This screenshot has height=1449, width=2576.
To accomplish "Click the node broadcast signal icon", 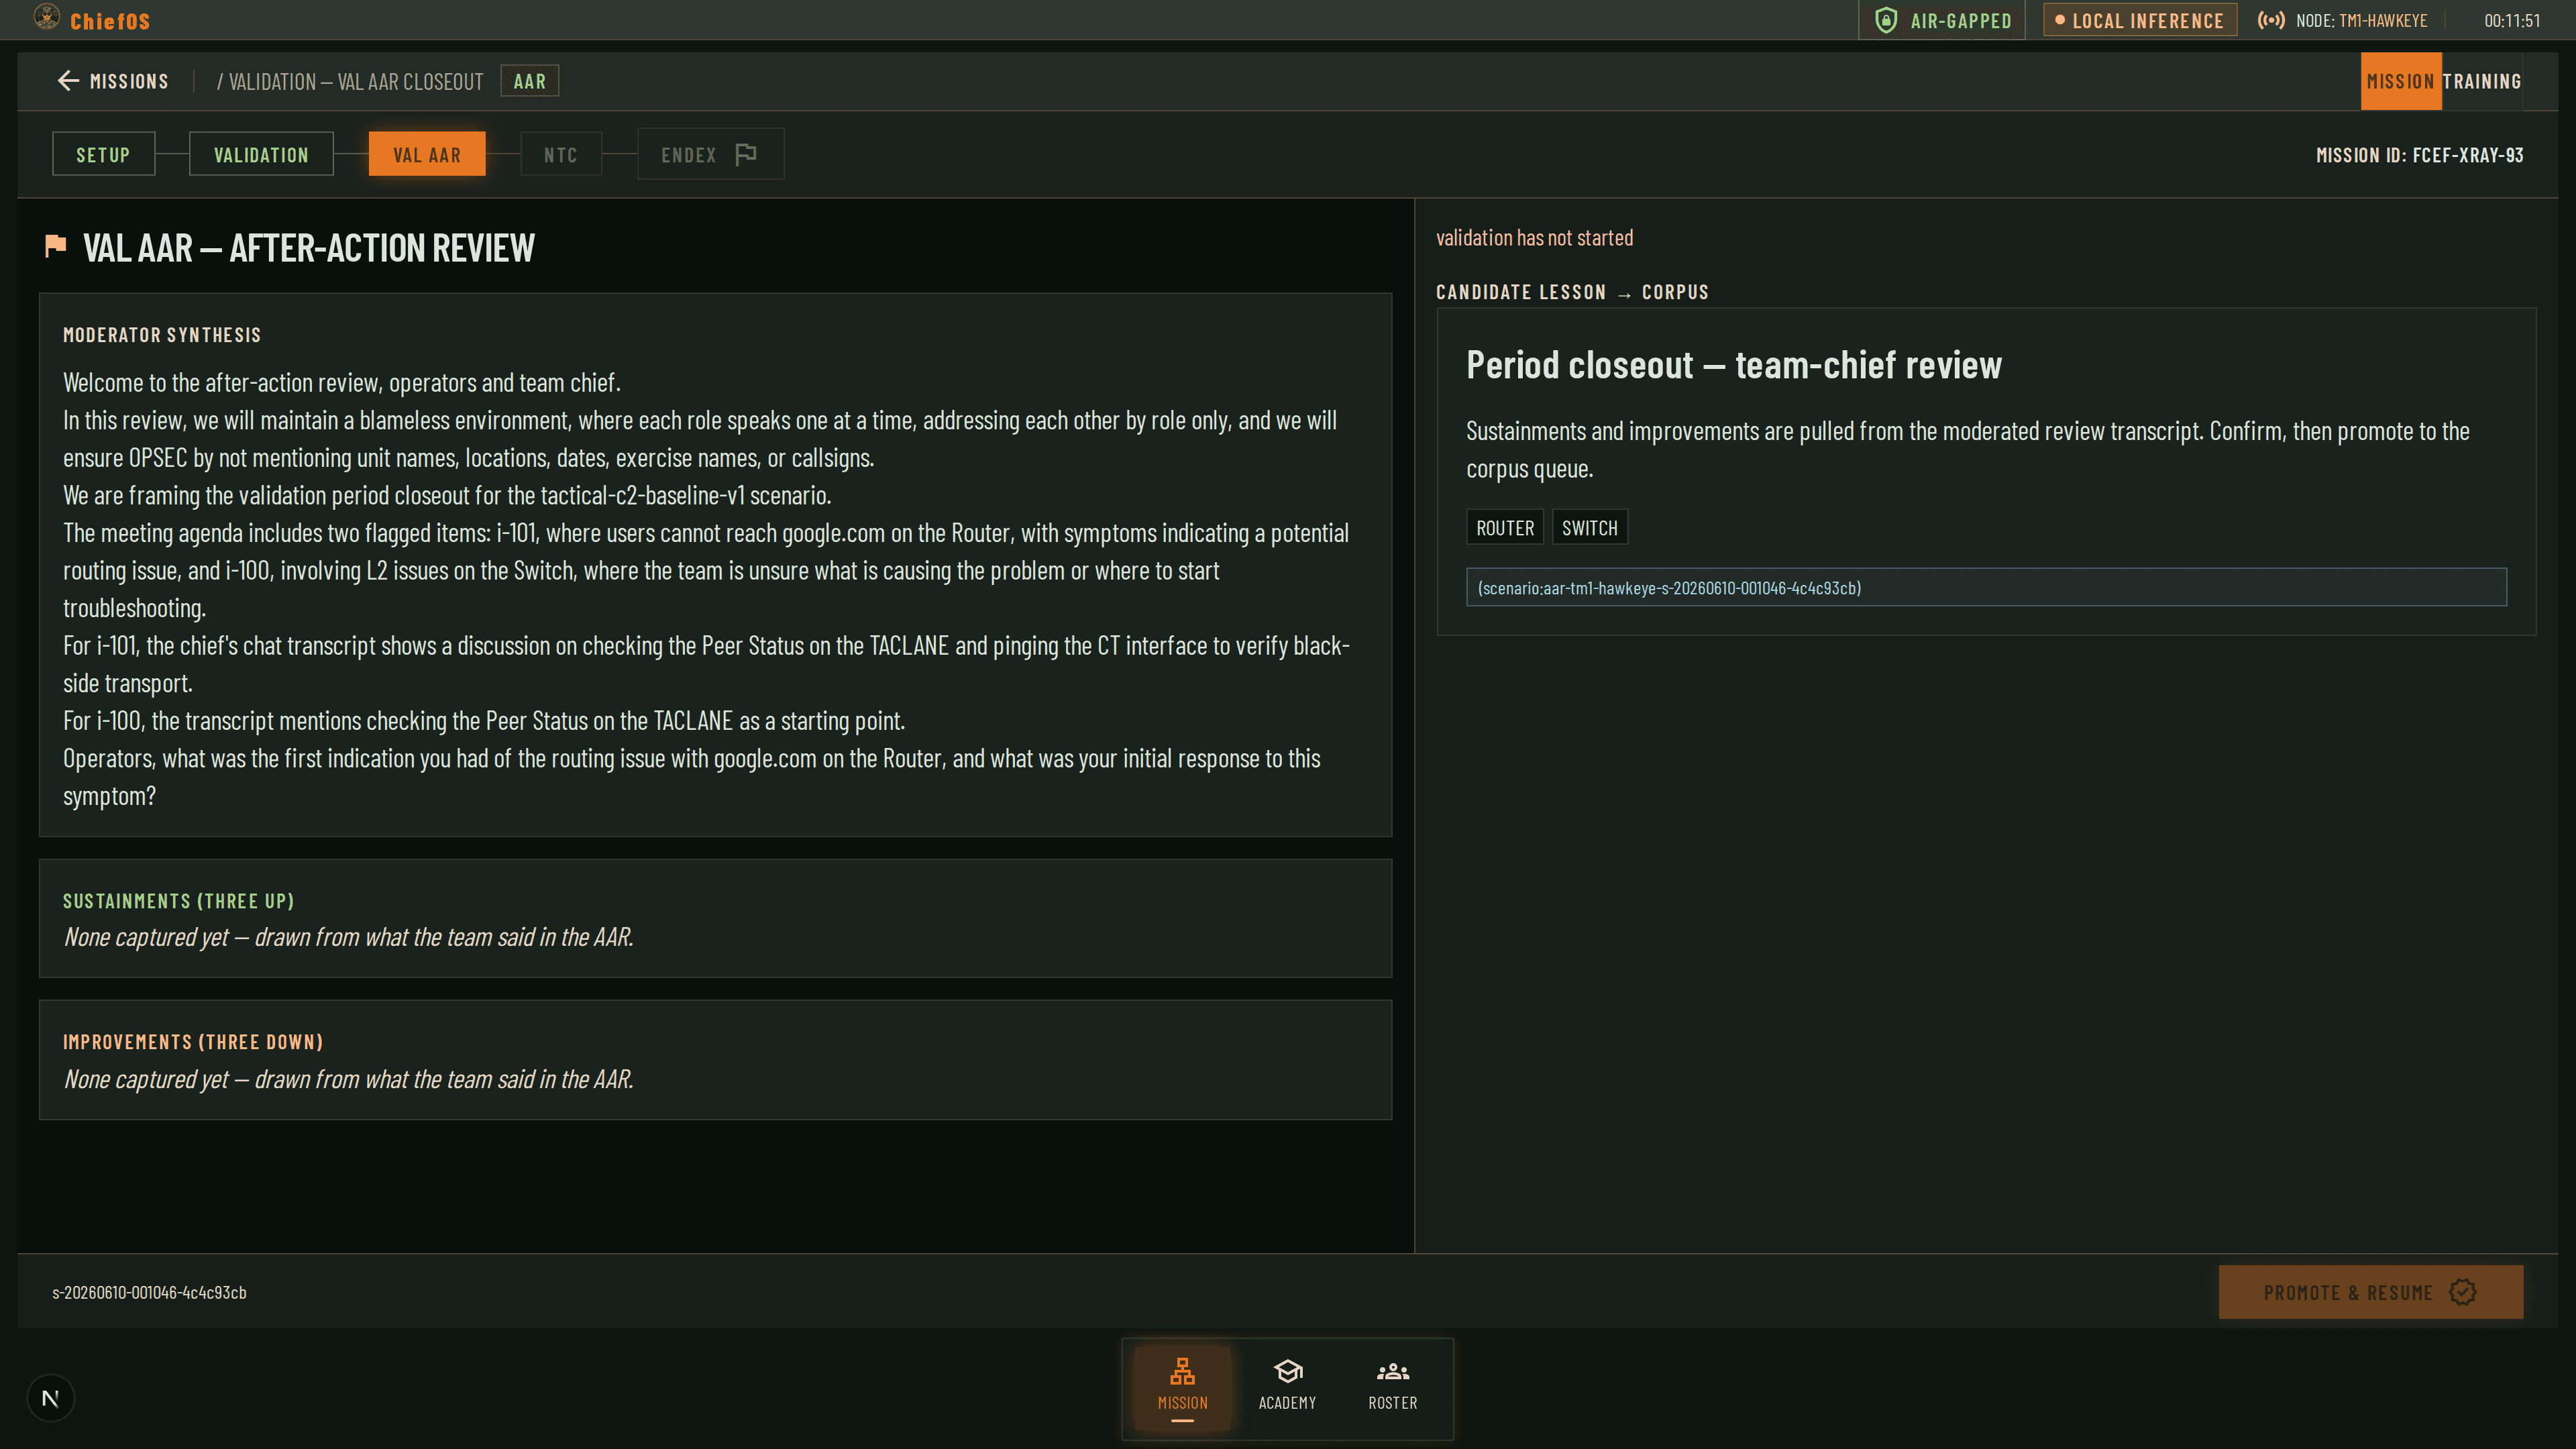I will [2270, 20].
